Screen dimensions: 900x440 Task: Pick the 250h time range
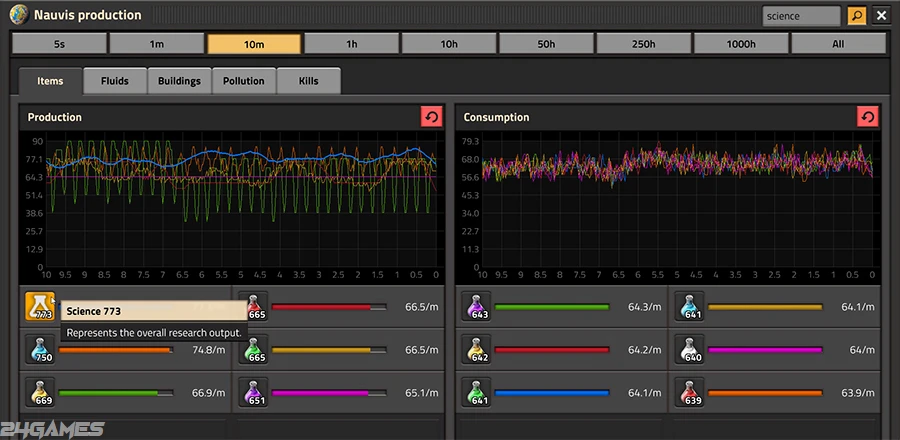643,44
